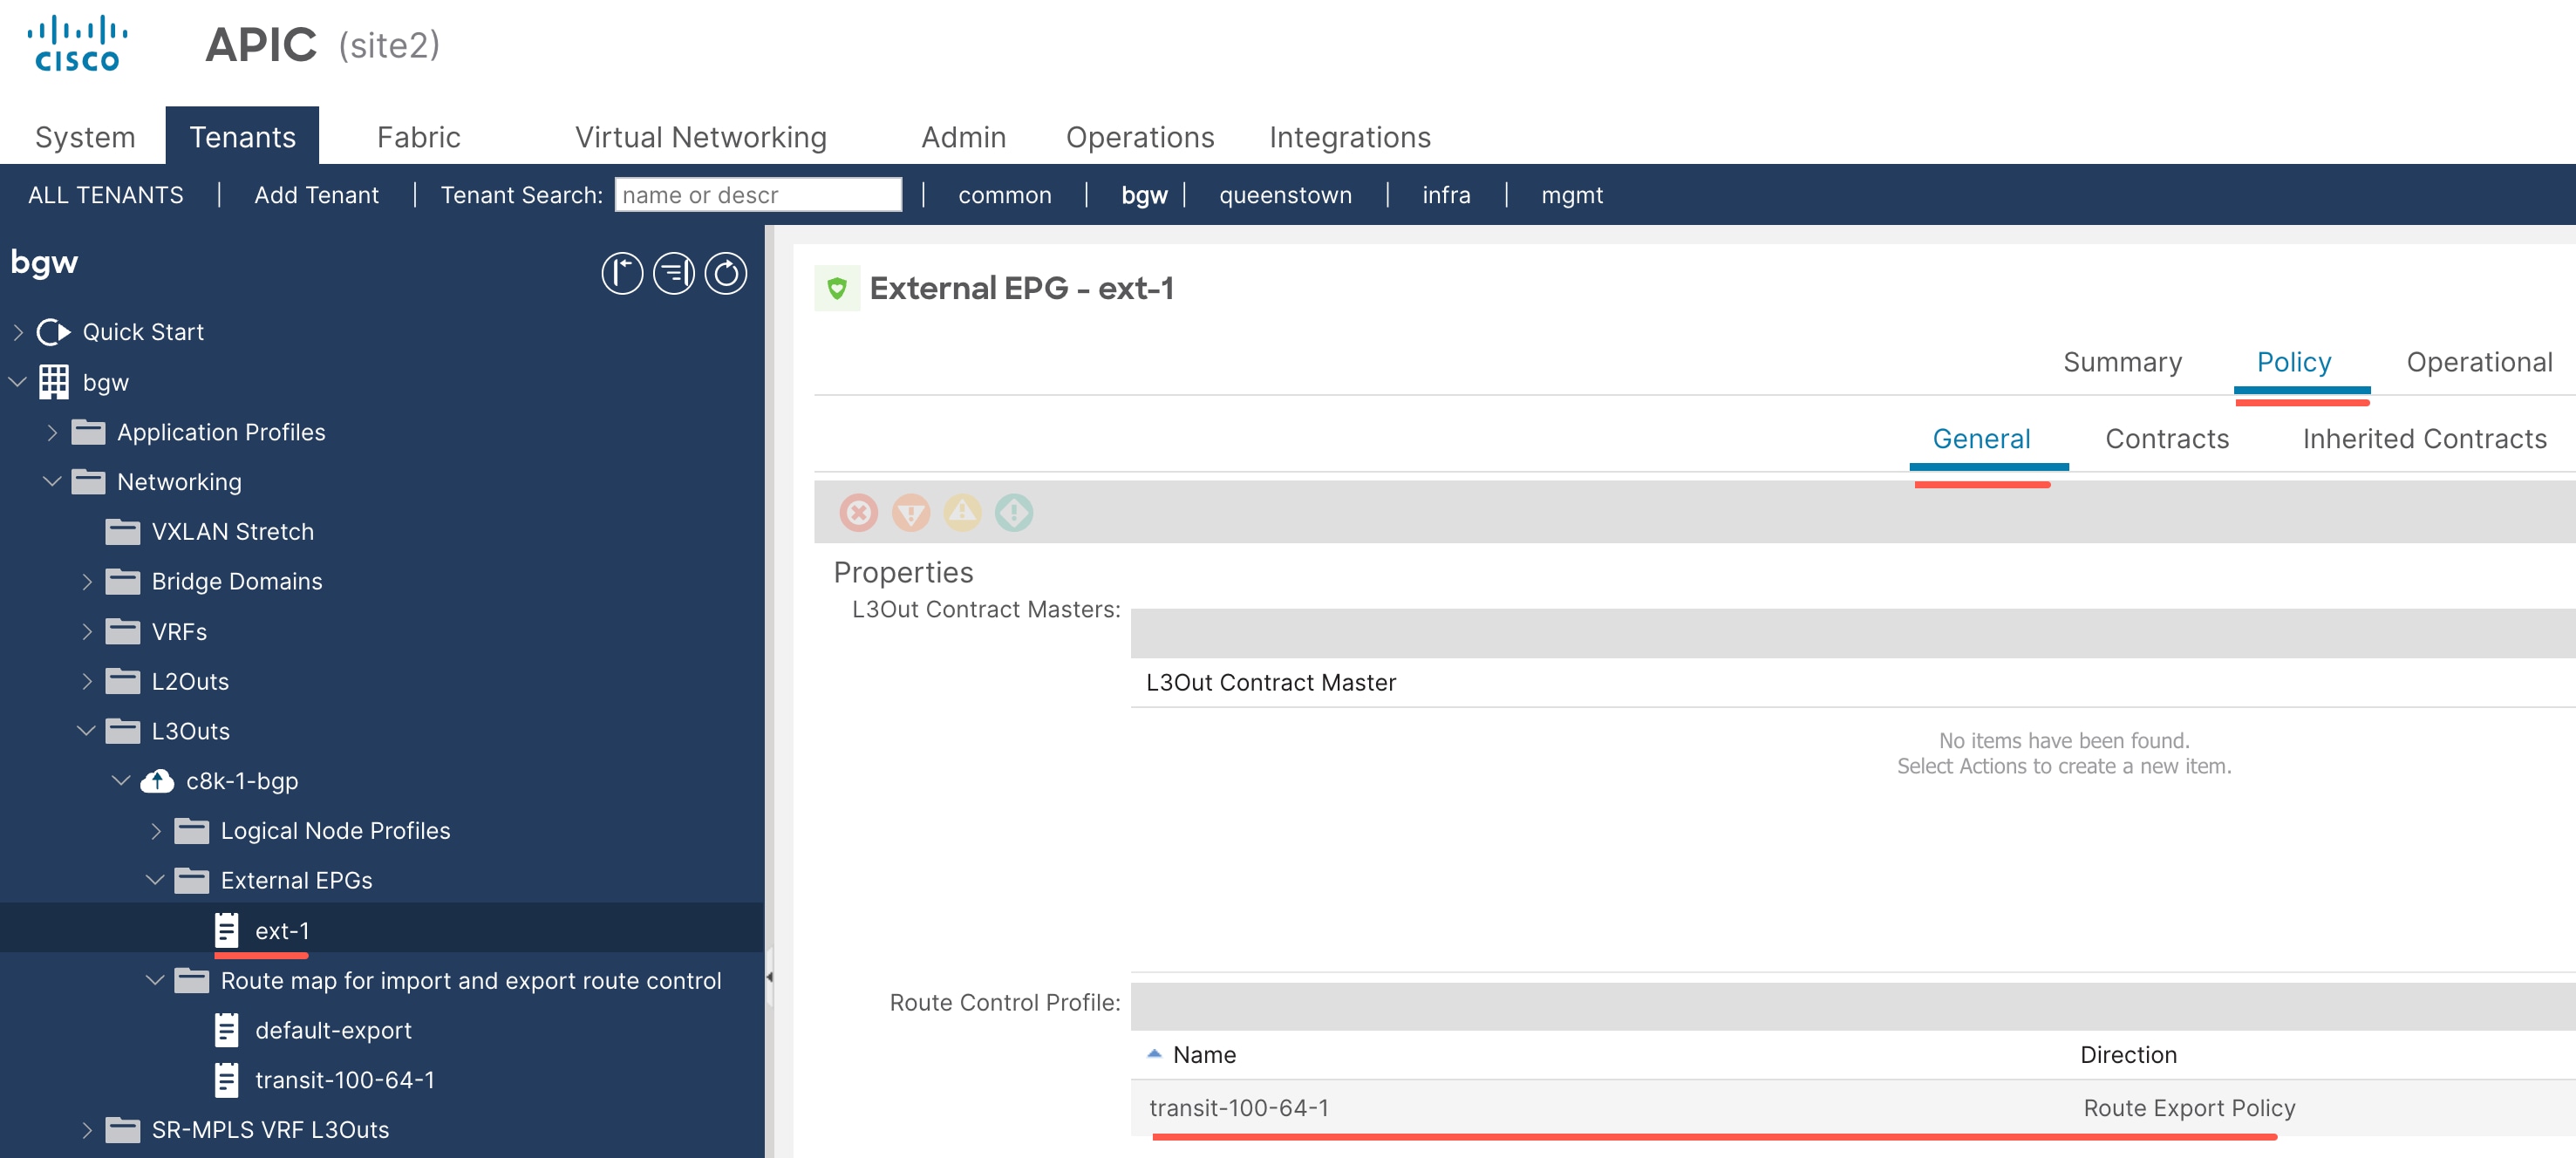The height and width of the screenshot is (1158, 2576).
Task: Open ALL TENANTS link
Action: pyautogui.click(x=106, y=195)
